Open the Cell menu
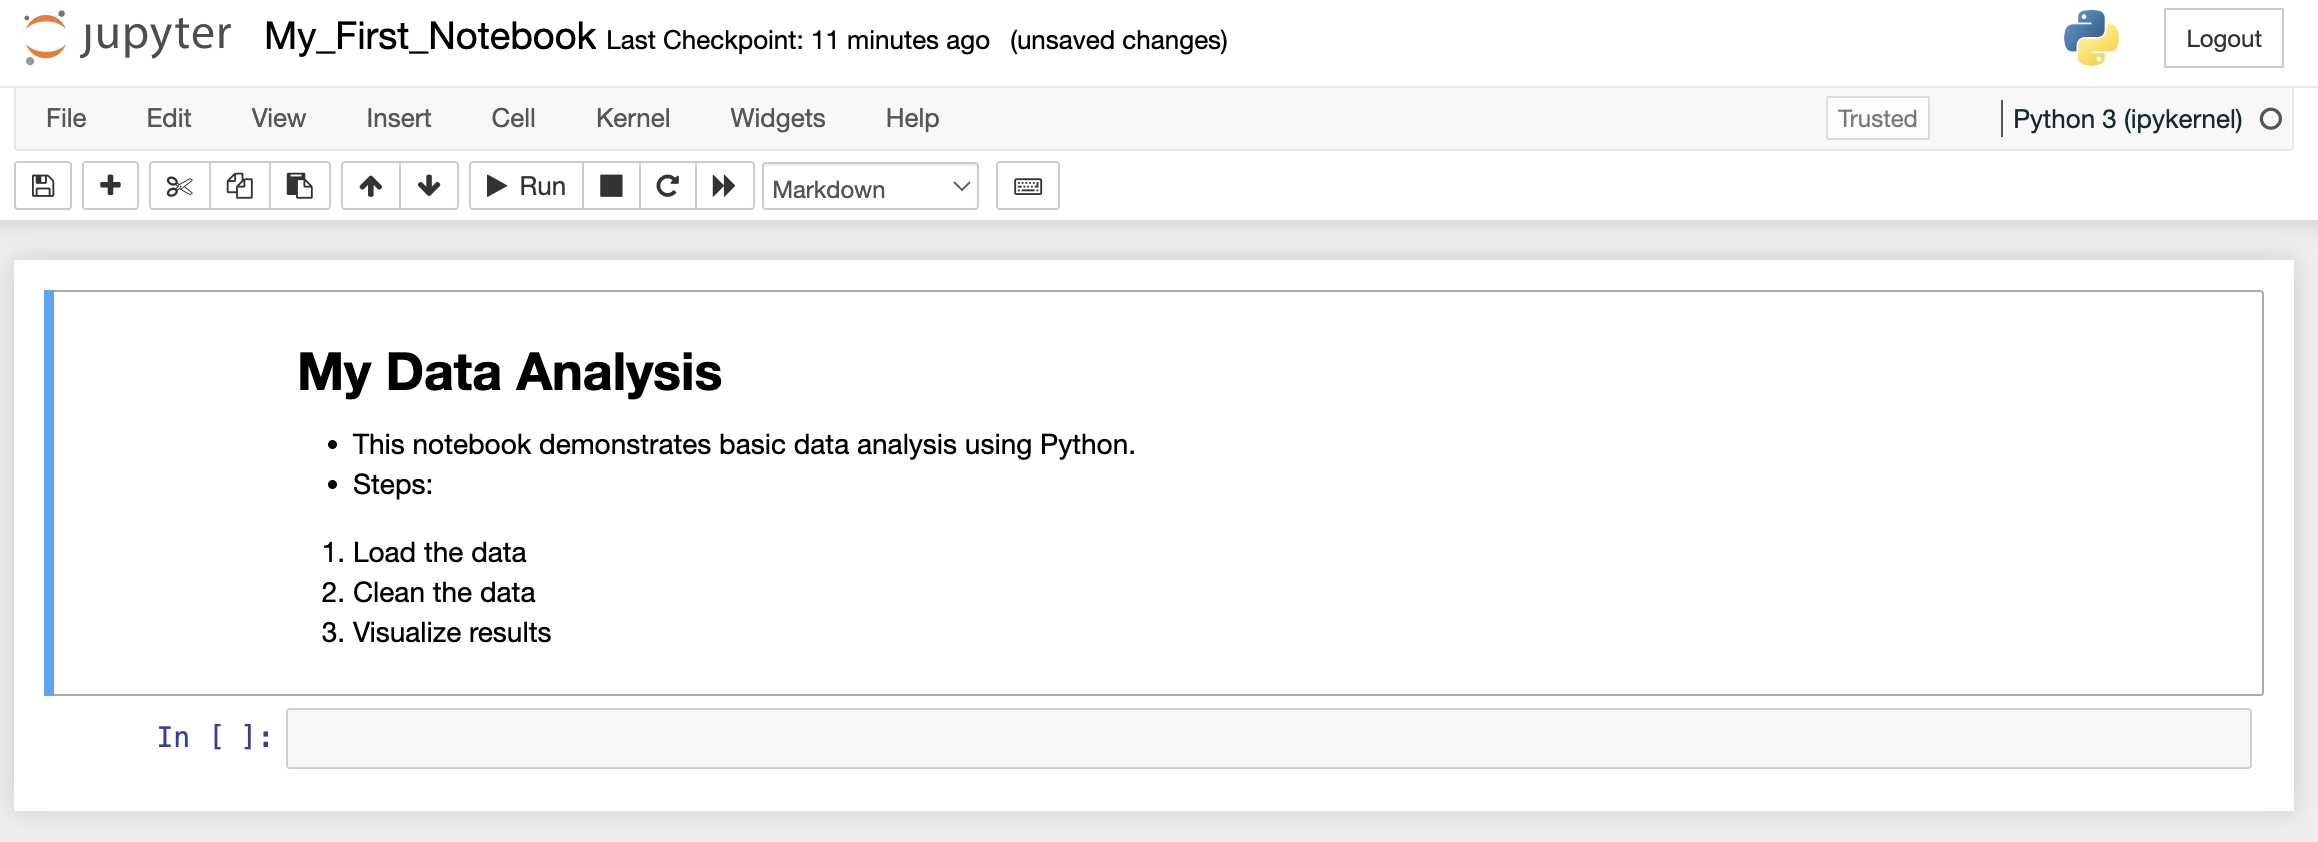 tap(513, 118)
